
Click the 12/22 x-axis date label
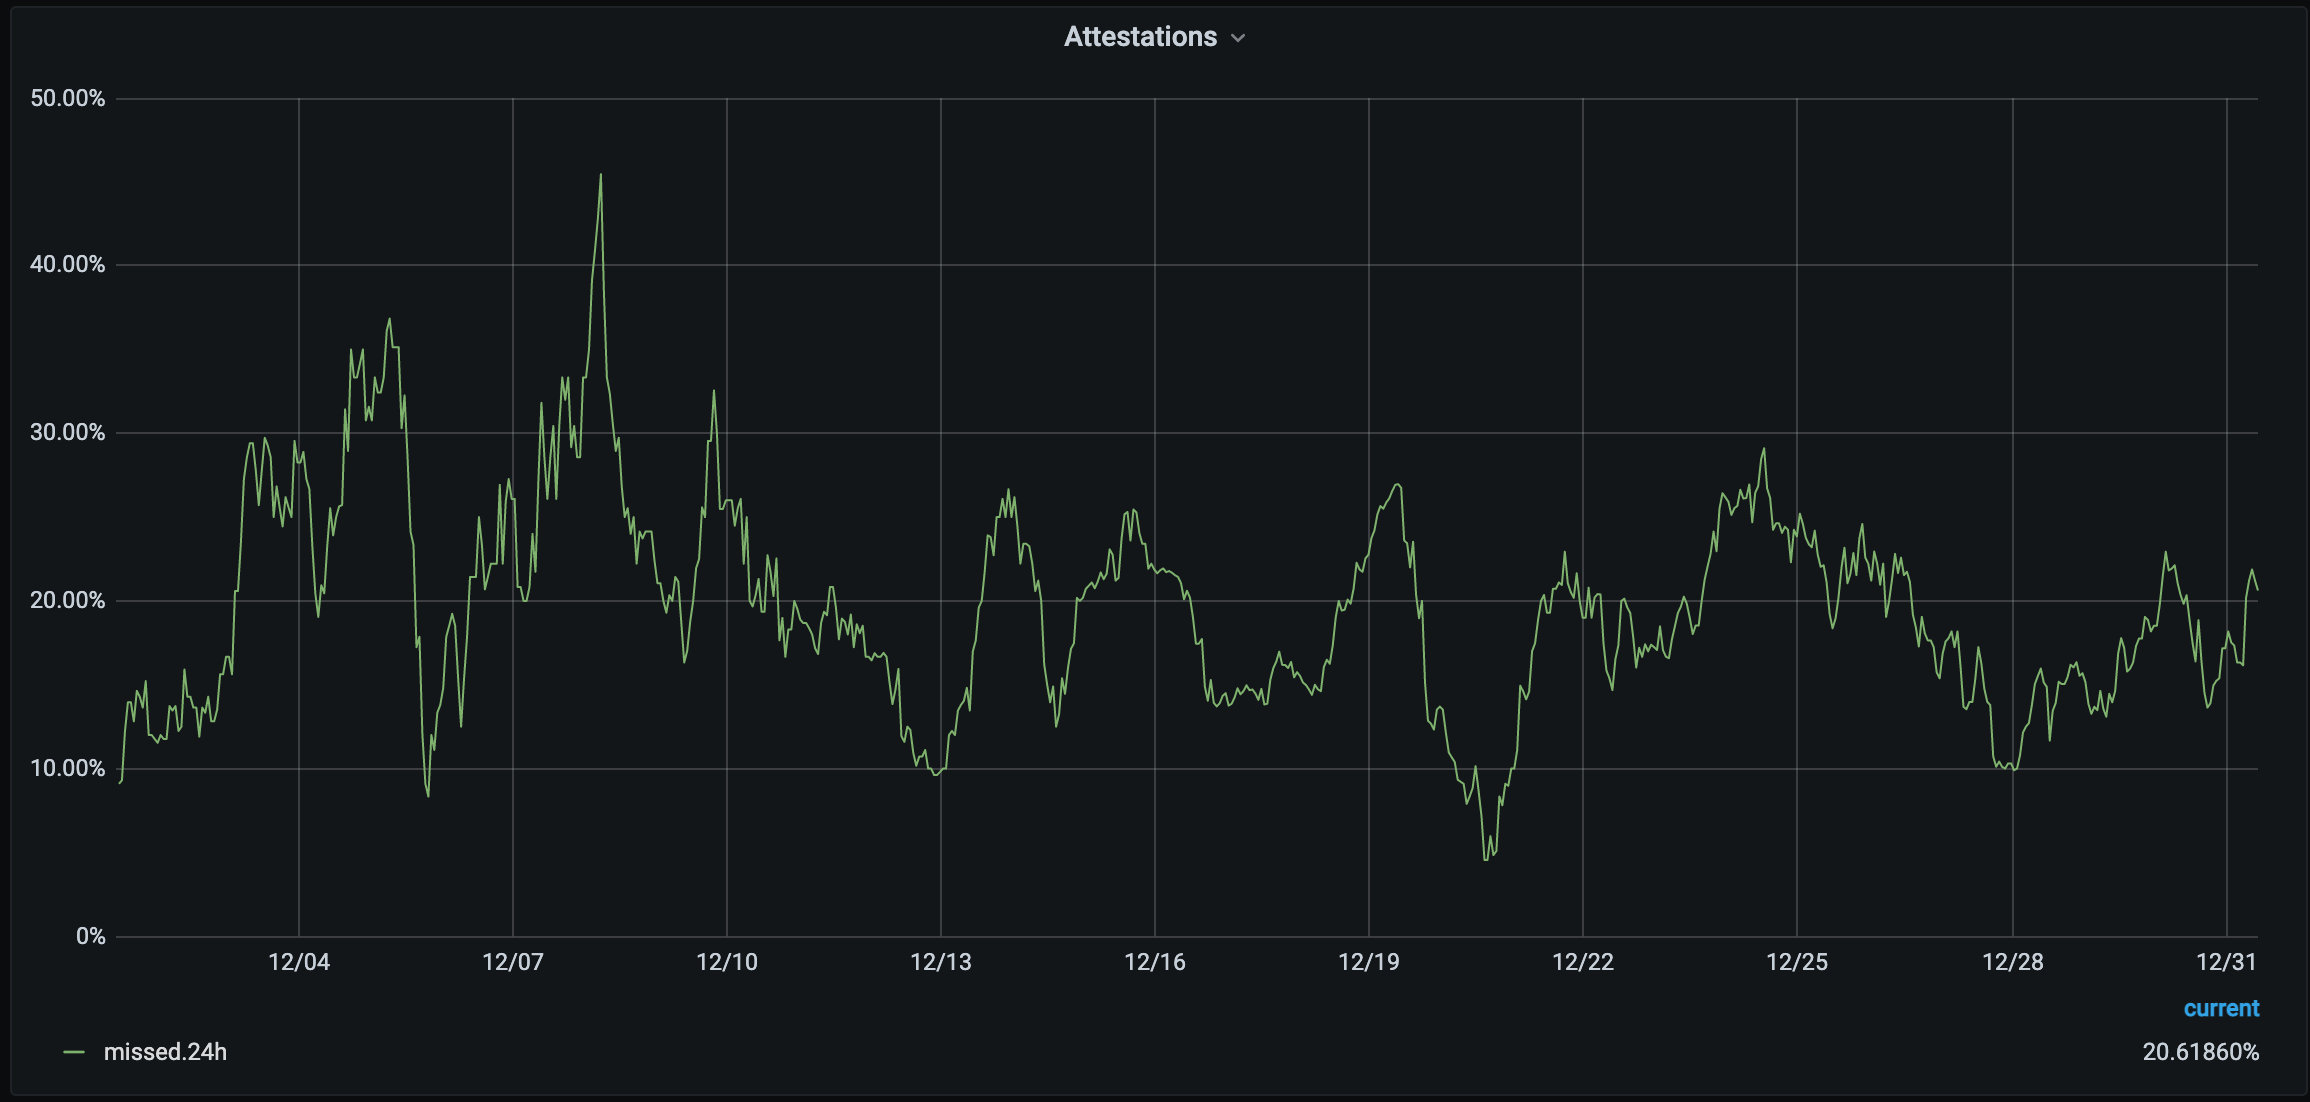click(1583, 962)
